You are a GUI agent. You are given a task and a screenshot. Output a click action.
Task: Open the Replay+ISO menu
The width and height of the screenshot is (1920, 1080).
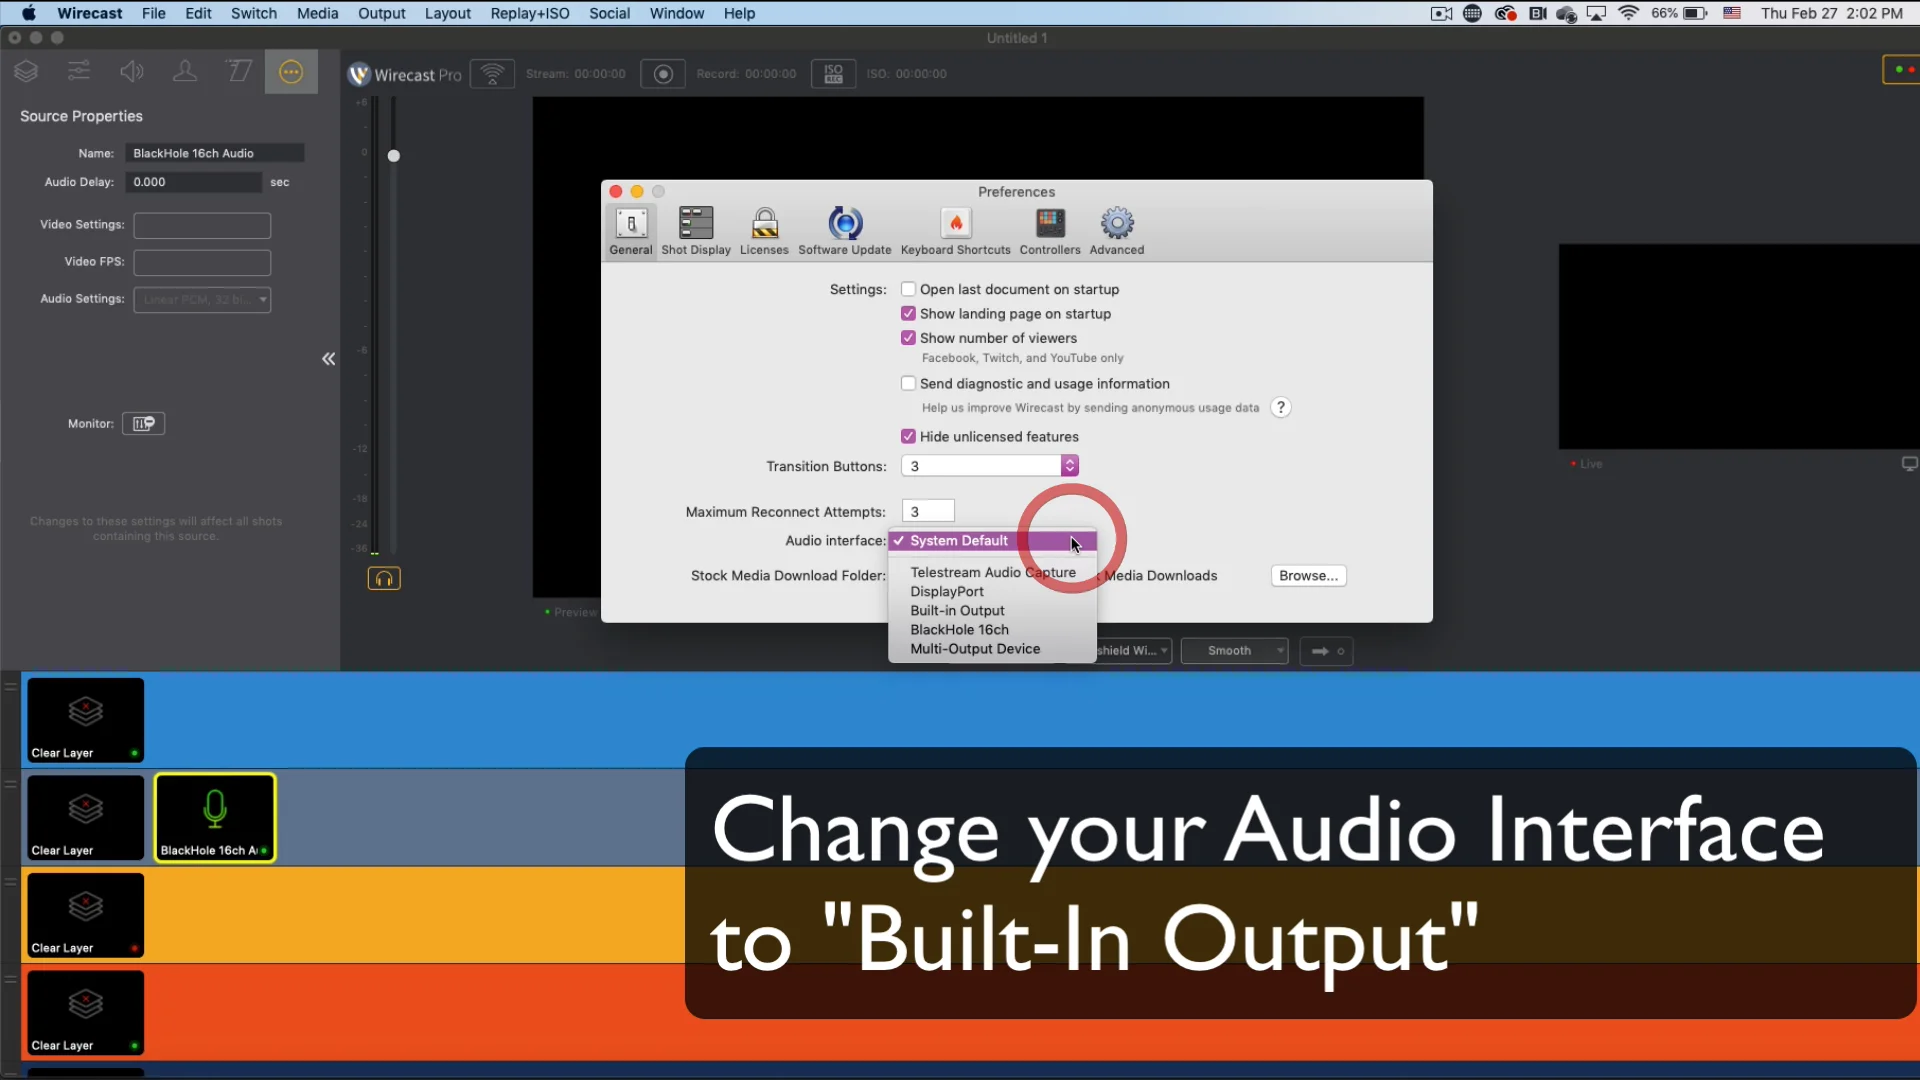529,13
